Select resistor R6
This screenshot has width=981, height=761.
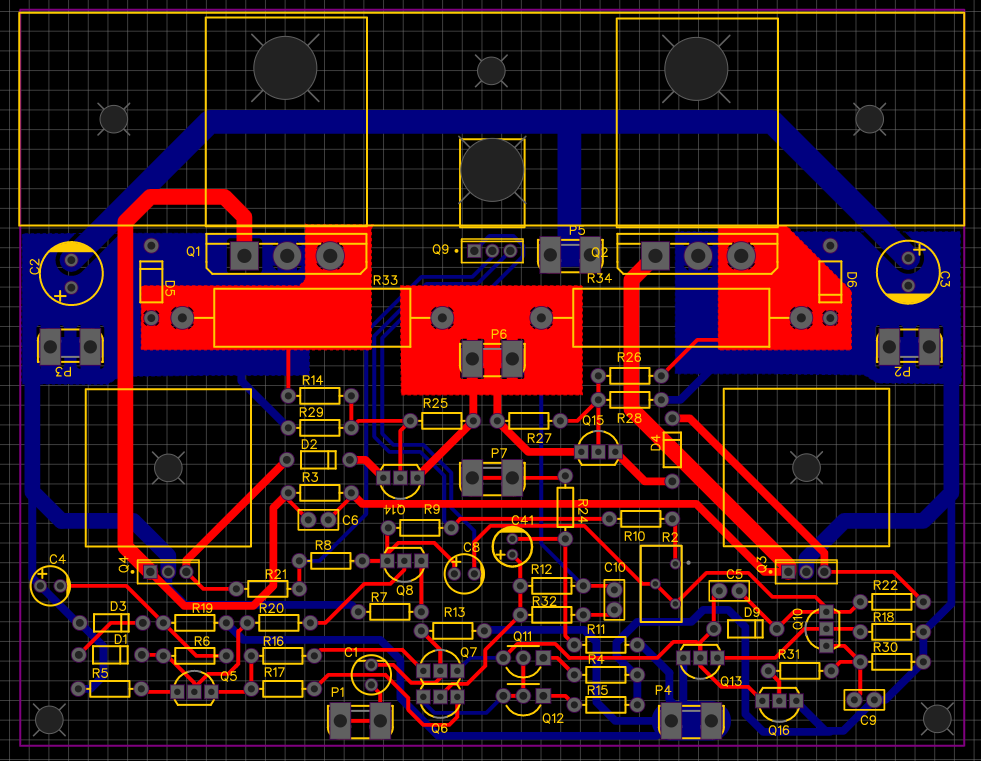click(x=195, y=656)
